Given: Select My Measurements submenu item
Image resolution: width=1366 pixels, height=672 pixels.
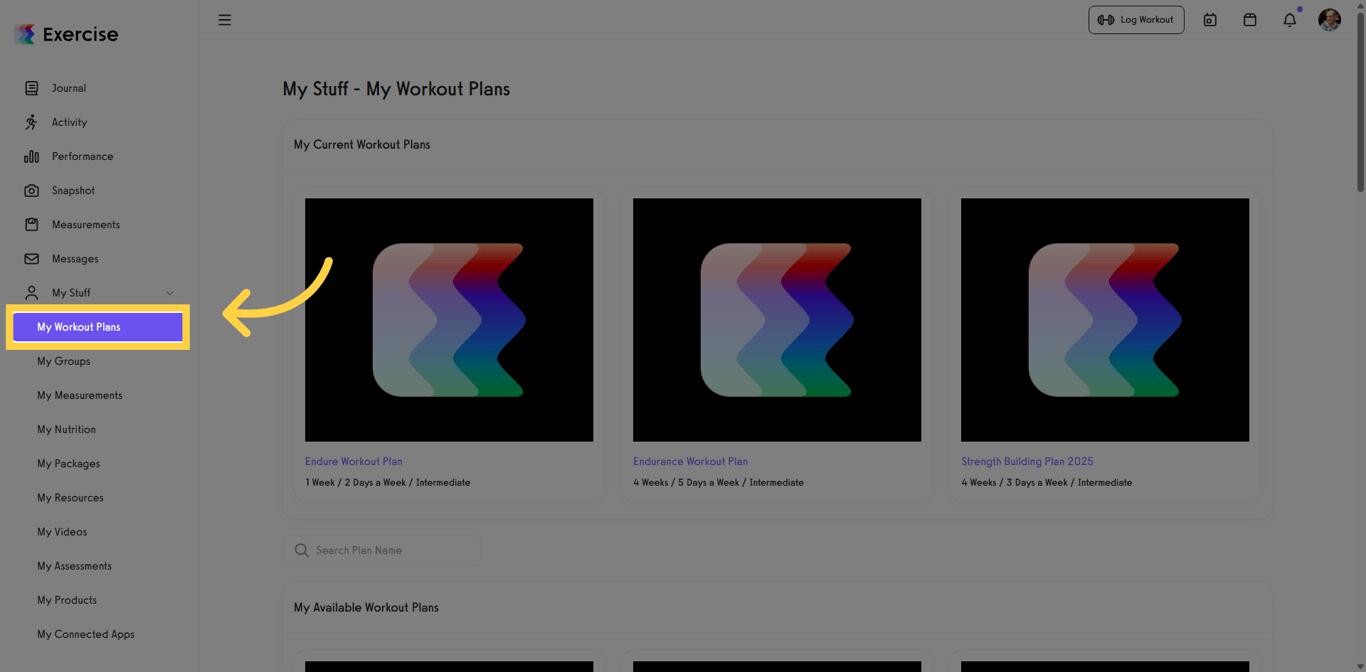Looking at the screenshot, I should point(80,395).
